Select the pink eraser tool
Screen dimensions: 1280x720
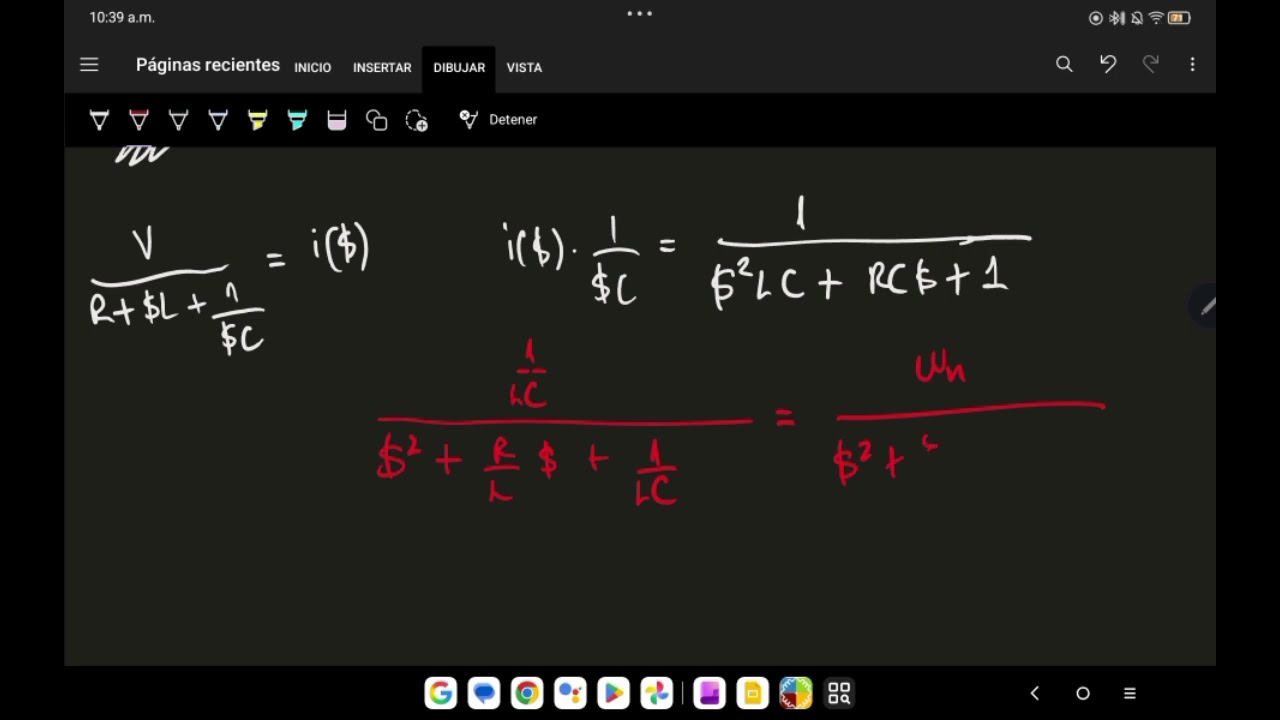pyautogui.click(x=337, y=120)
